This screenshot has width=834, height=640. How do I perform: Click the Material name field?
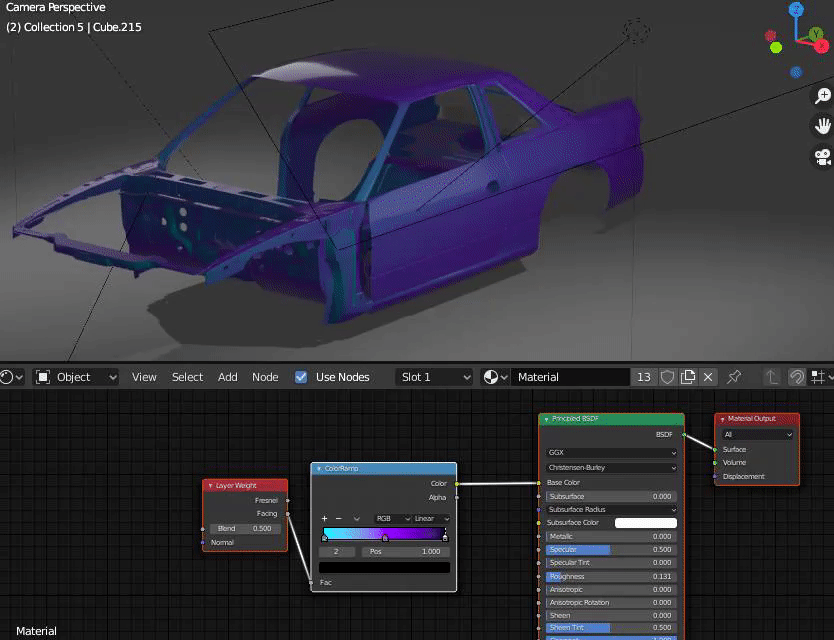coord(570,377)
